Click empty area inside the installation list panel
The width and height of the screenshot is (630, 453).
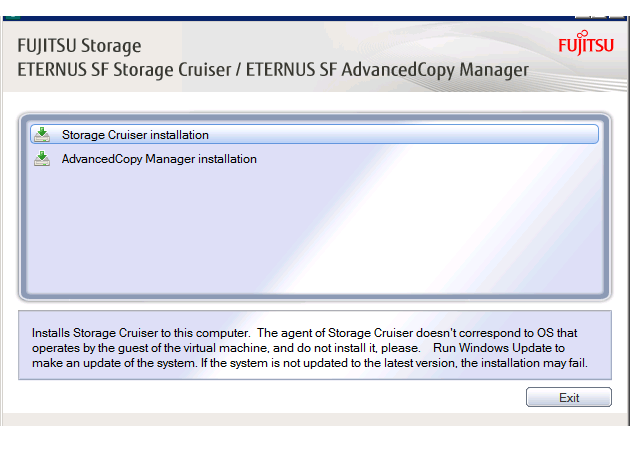[315, 233]
